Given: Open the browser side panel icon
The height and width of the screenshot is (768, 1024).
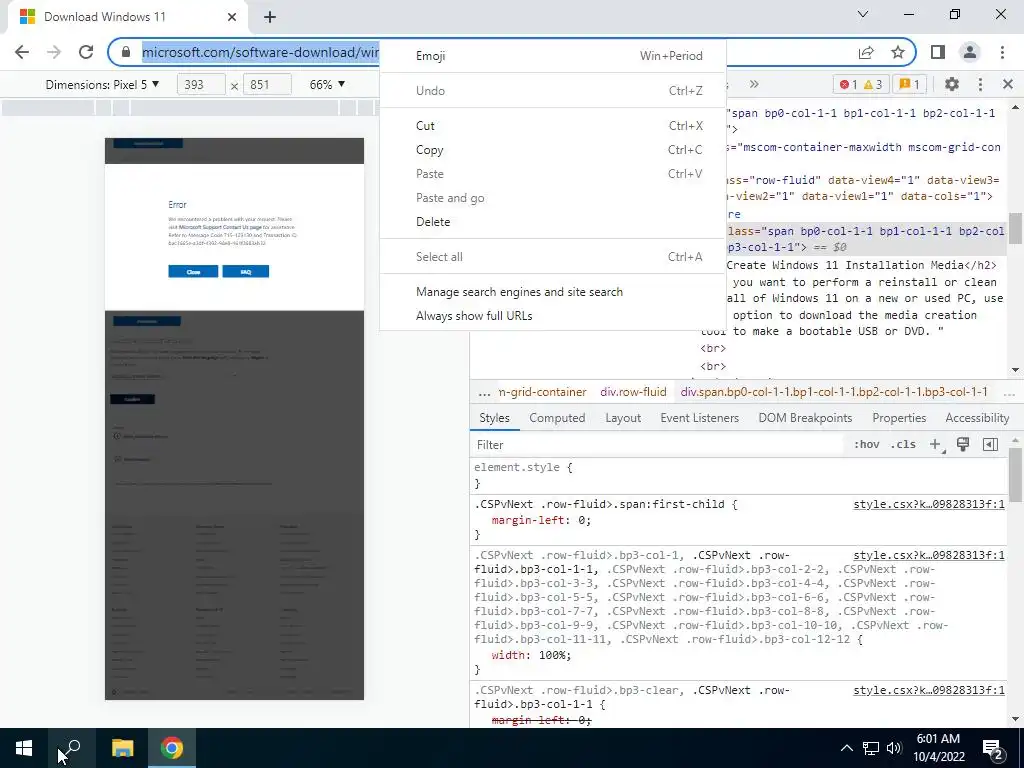Looking at the screenshot, I should pyautogui.click(x=938, y=52).
